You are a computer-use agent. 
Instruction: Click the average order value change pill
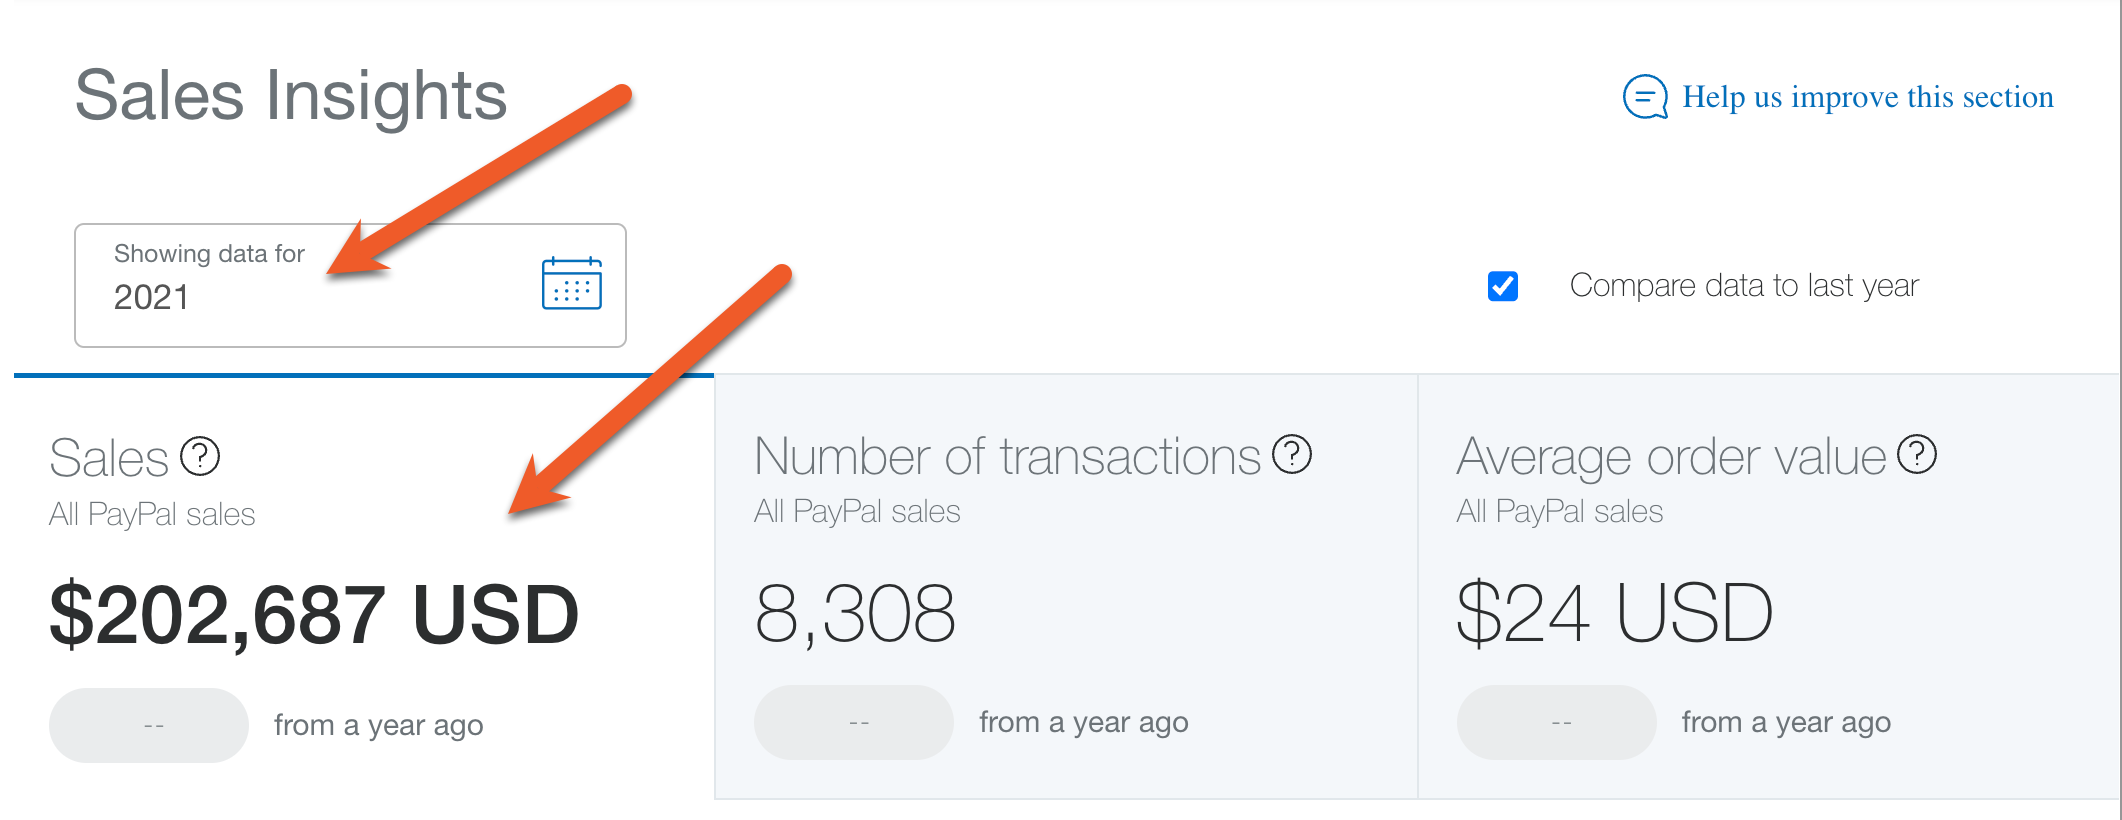coord(1557,722)
